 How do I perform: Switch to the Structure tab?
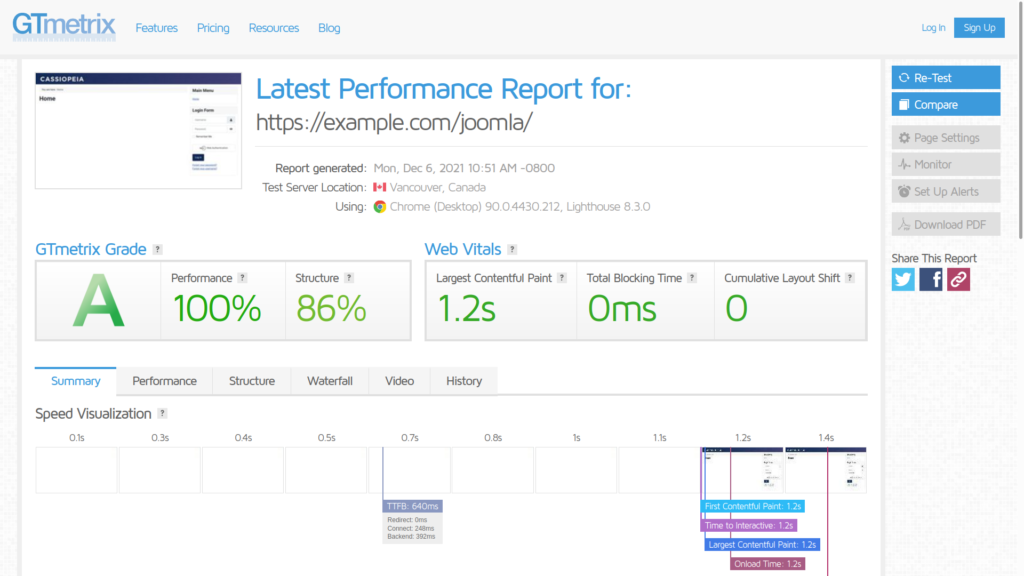[x=251, y=381]
